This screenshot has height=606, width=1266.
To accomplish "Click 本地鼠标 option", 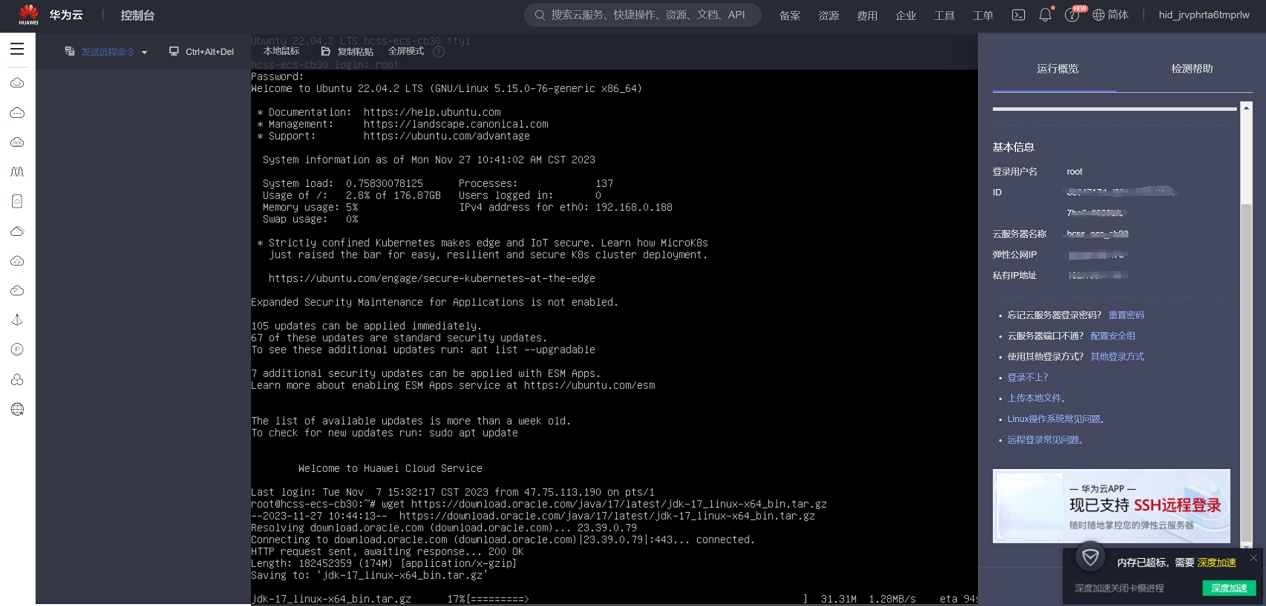I will click(281, 51).
